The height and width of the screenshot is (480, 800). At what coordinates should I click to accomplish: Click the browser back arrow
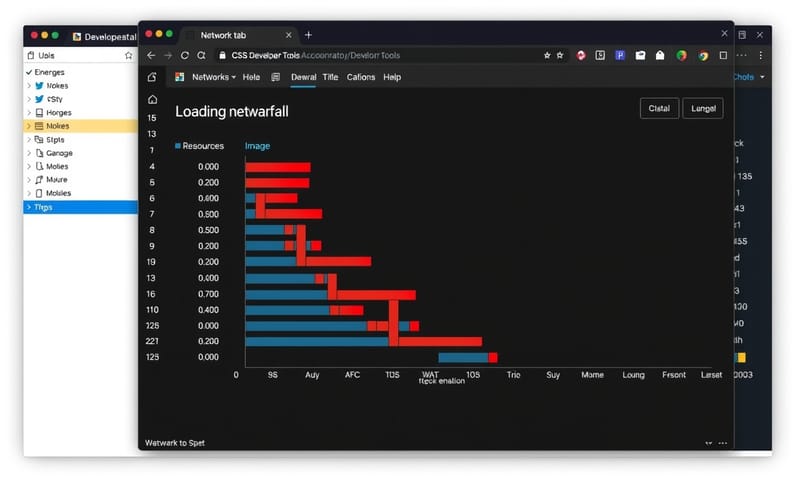(x=151, y=56)
